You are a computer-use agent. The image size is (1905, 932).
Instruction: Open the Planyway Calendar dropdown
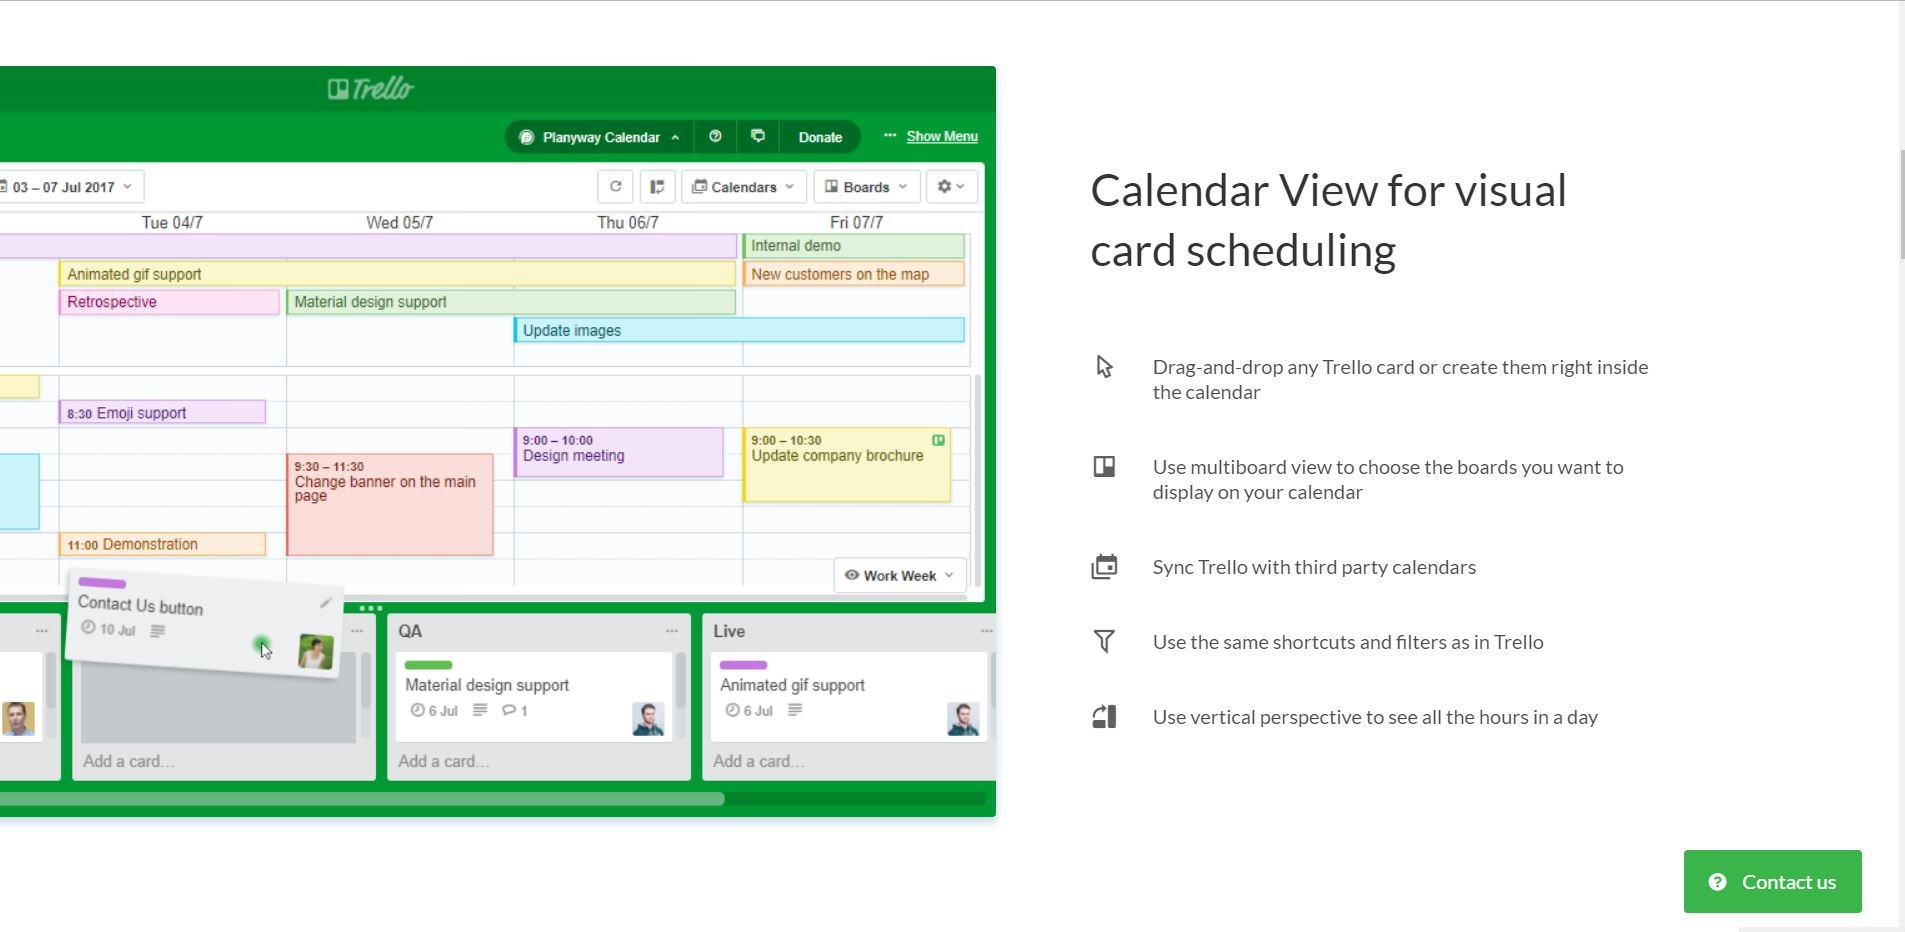coord(599,137)
